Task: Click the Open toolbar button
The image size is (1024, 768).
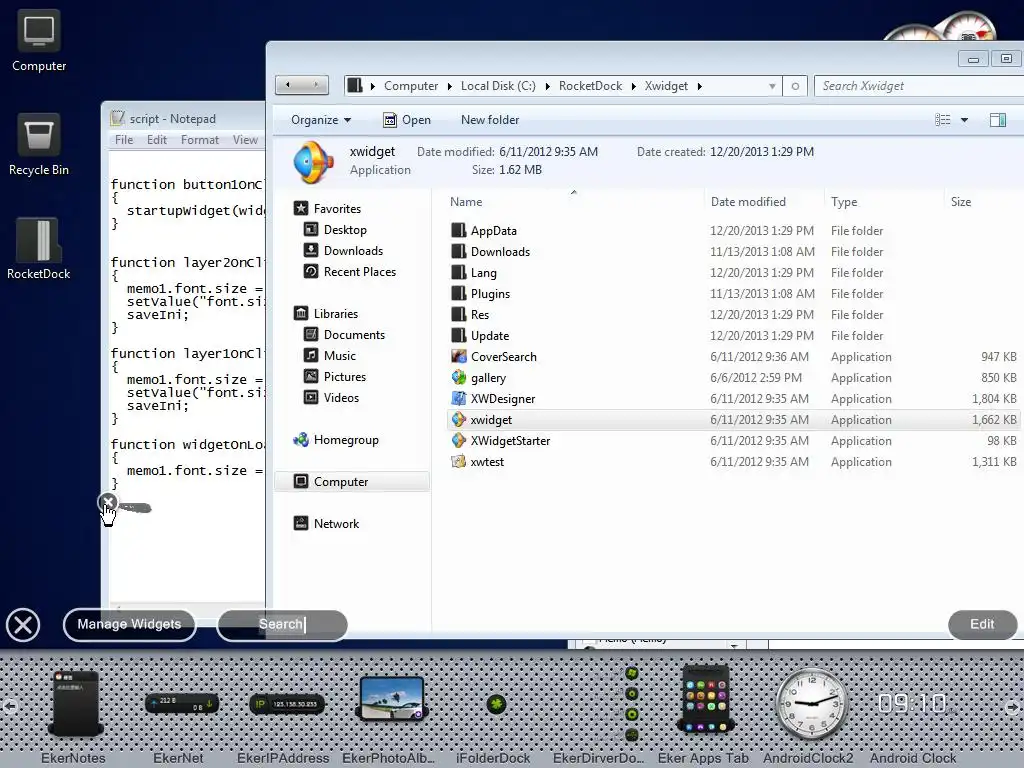Action: 407,120
